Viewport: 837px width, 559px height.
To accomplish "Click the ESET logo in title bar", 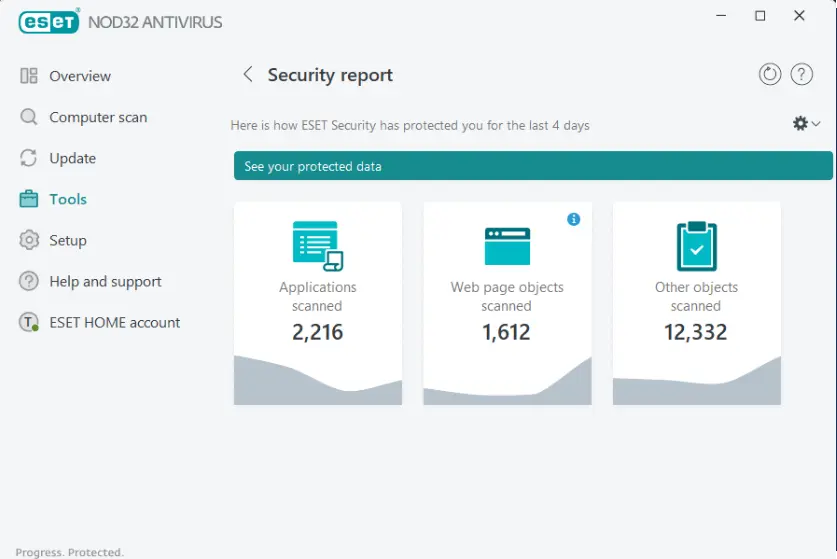I will pos(48,21).
